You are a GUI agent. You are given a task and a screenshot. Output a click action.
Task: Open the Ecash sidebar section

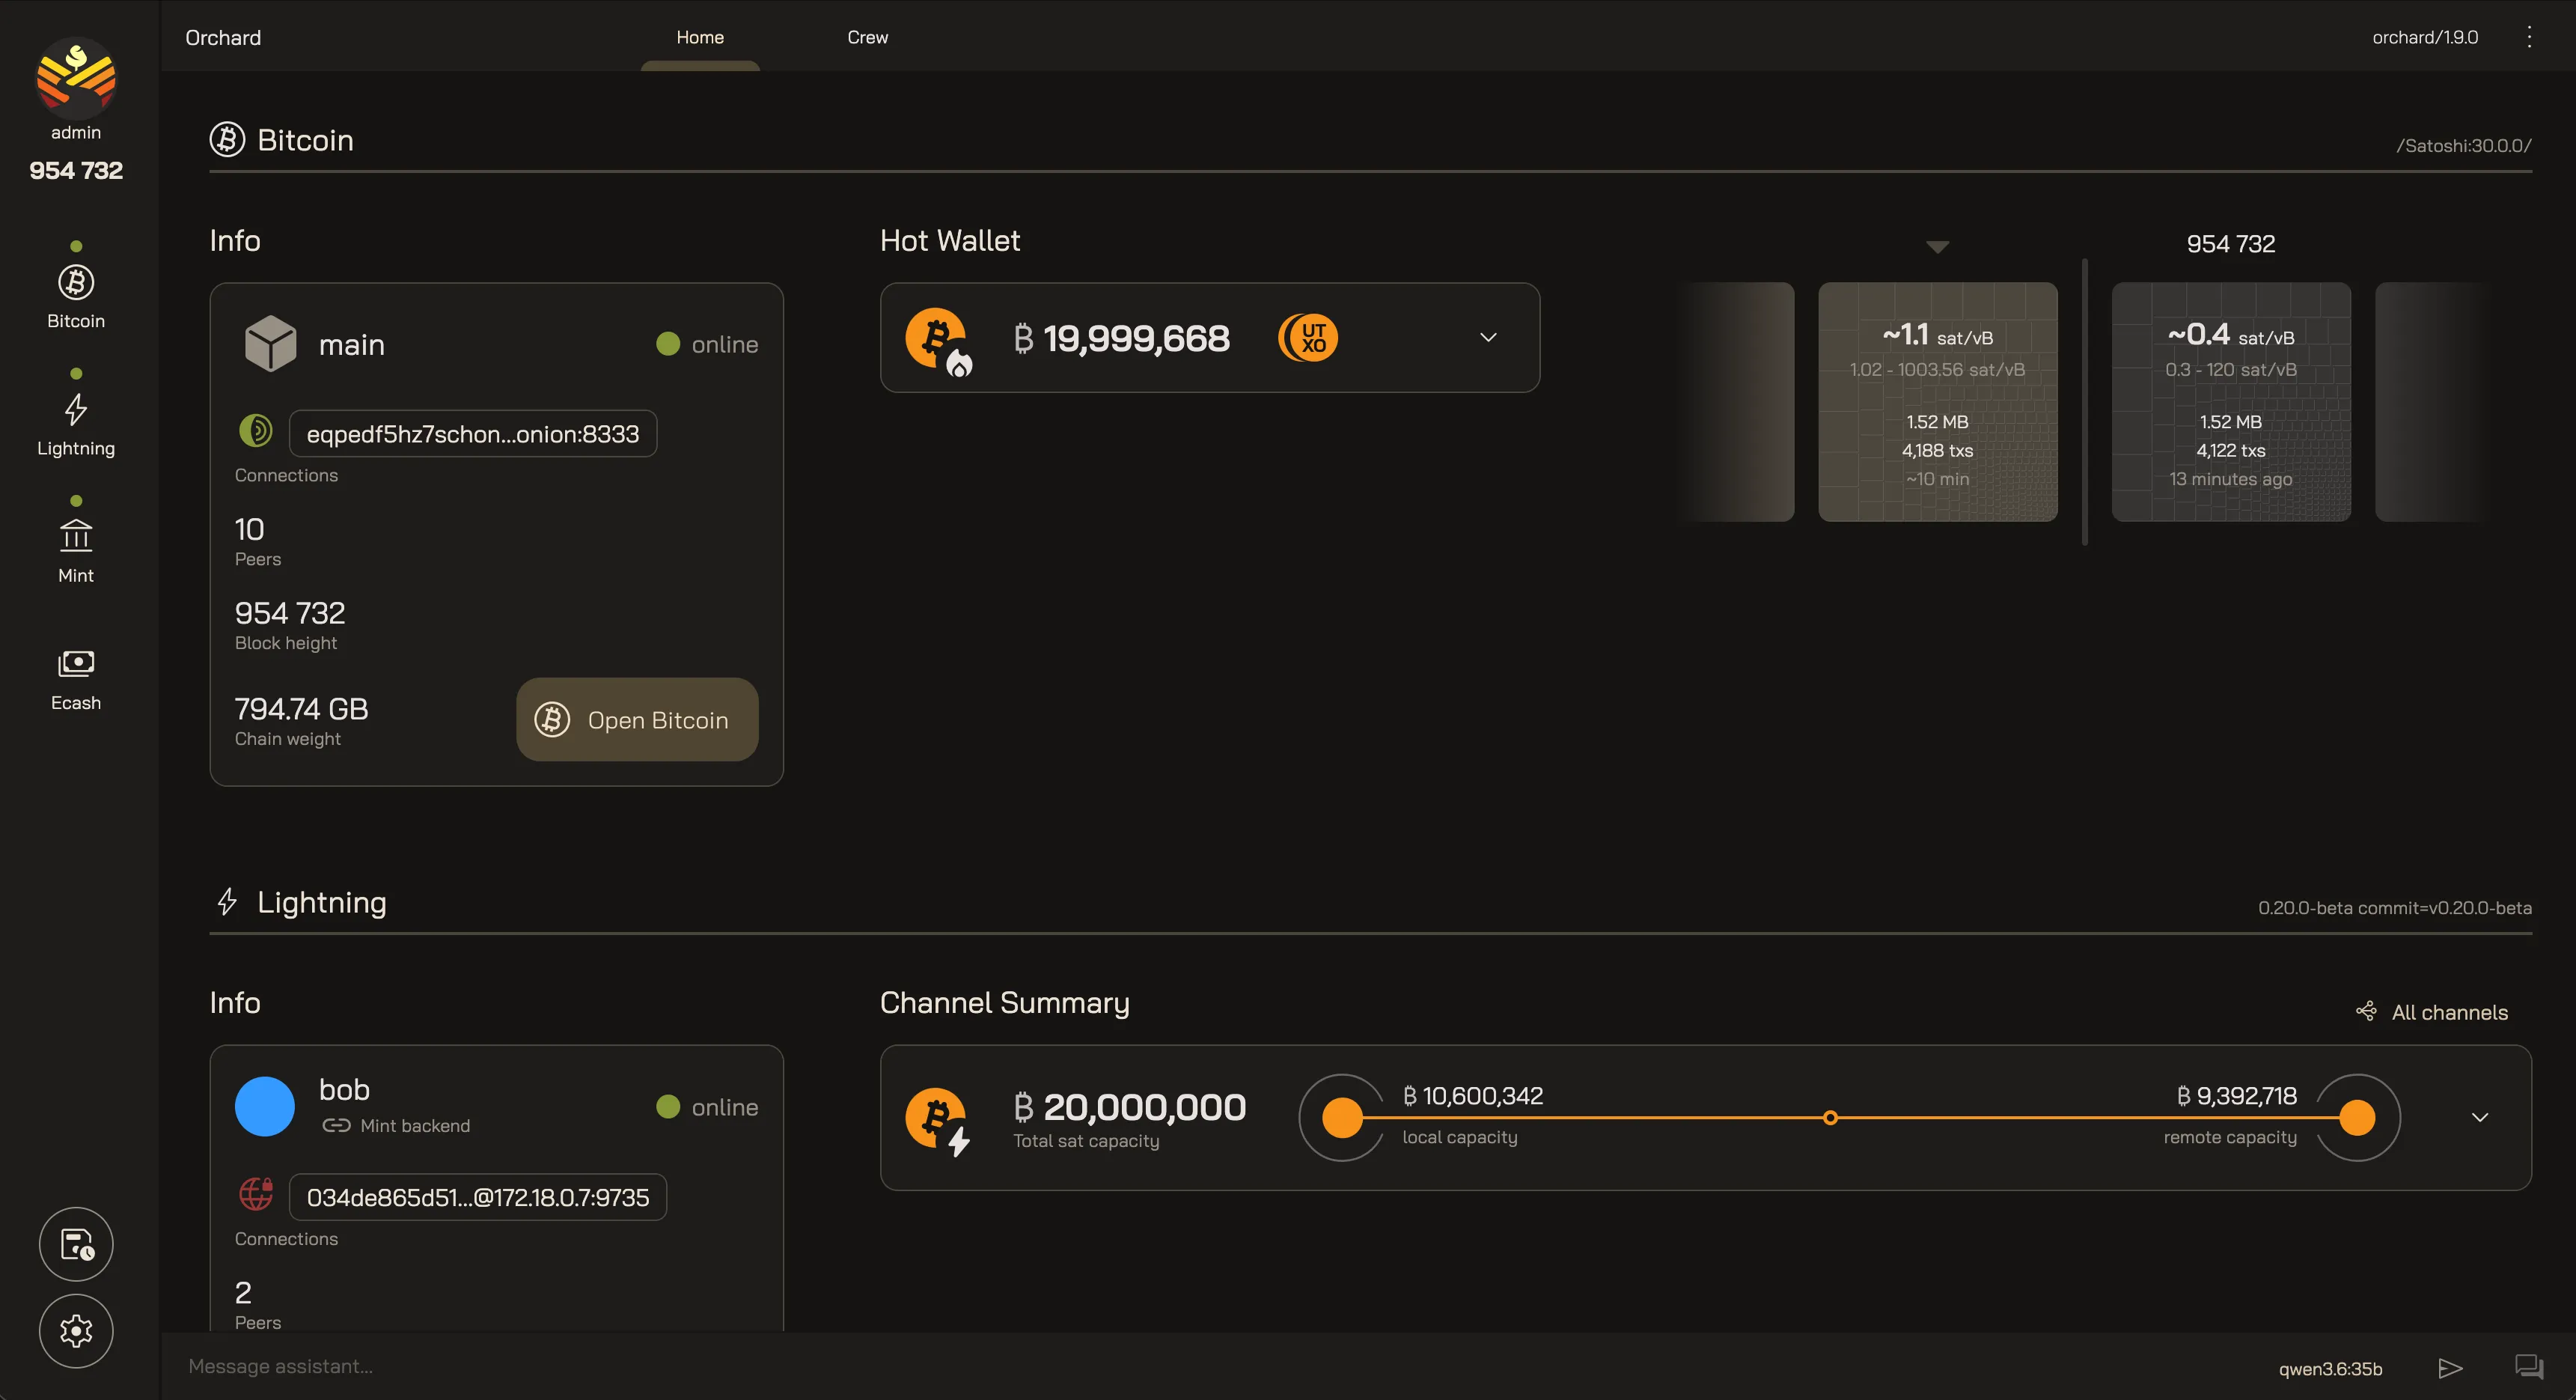point(76,680)
